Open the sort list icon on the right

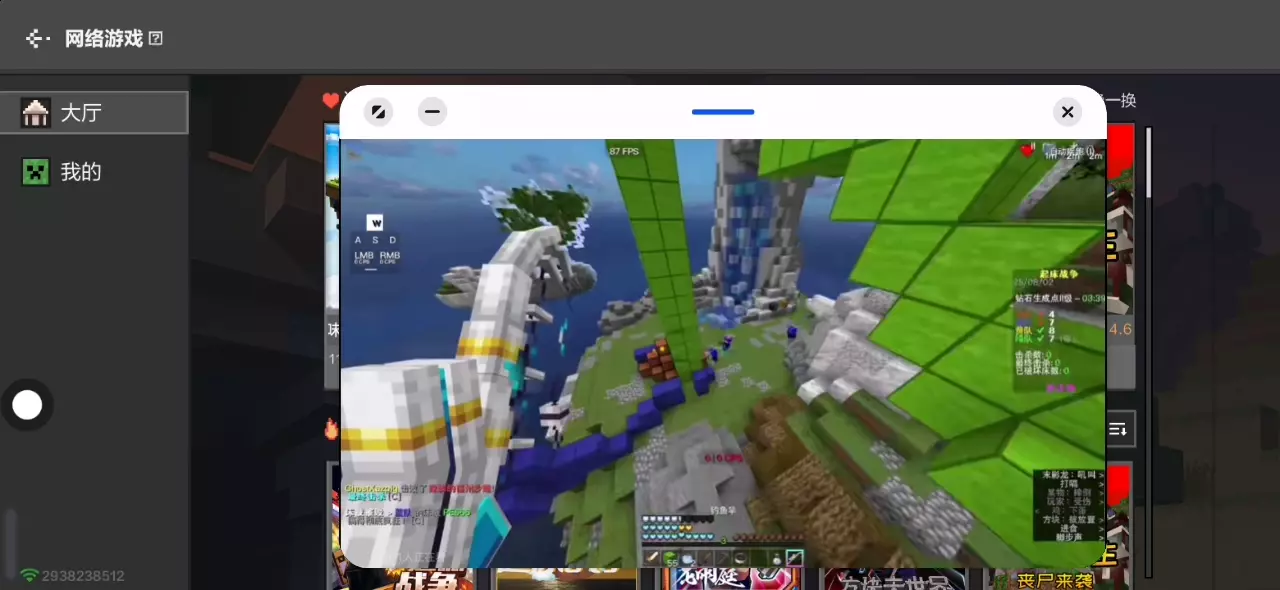coord(1119,429)
